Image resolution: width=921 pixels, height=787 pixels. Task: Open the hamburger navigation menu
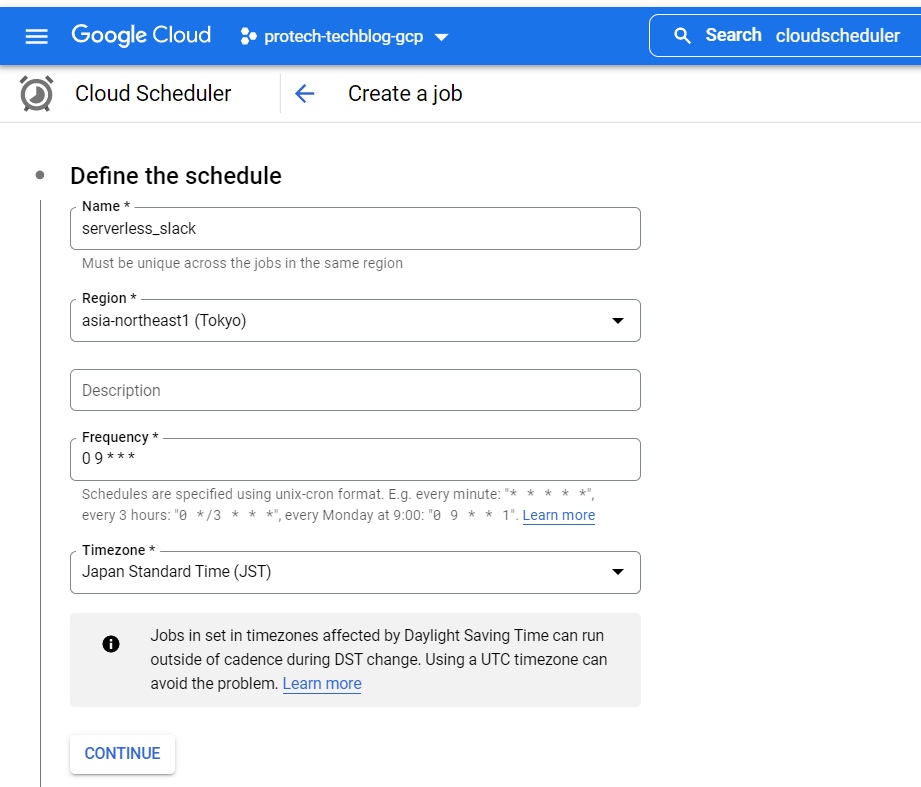(x=37, y=36)
